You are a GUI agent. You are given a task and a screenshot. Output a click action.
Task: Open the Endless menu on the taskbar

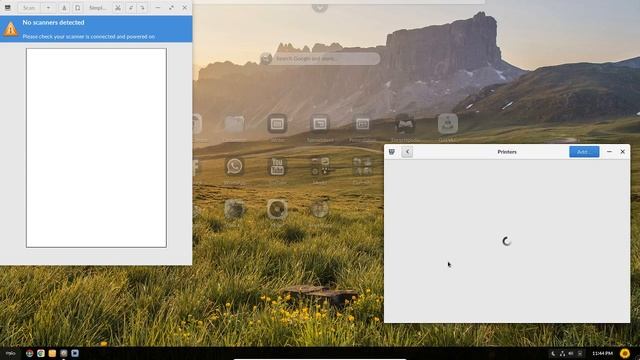pos(10,353)
